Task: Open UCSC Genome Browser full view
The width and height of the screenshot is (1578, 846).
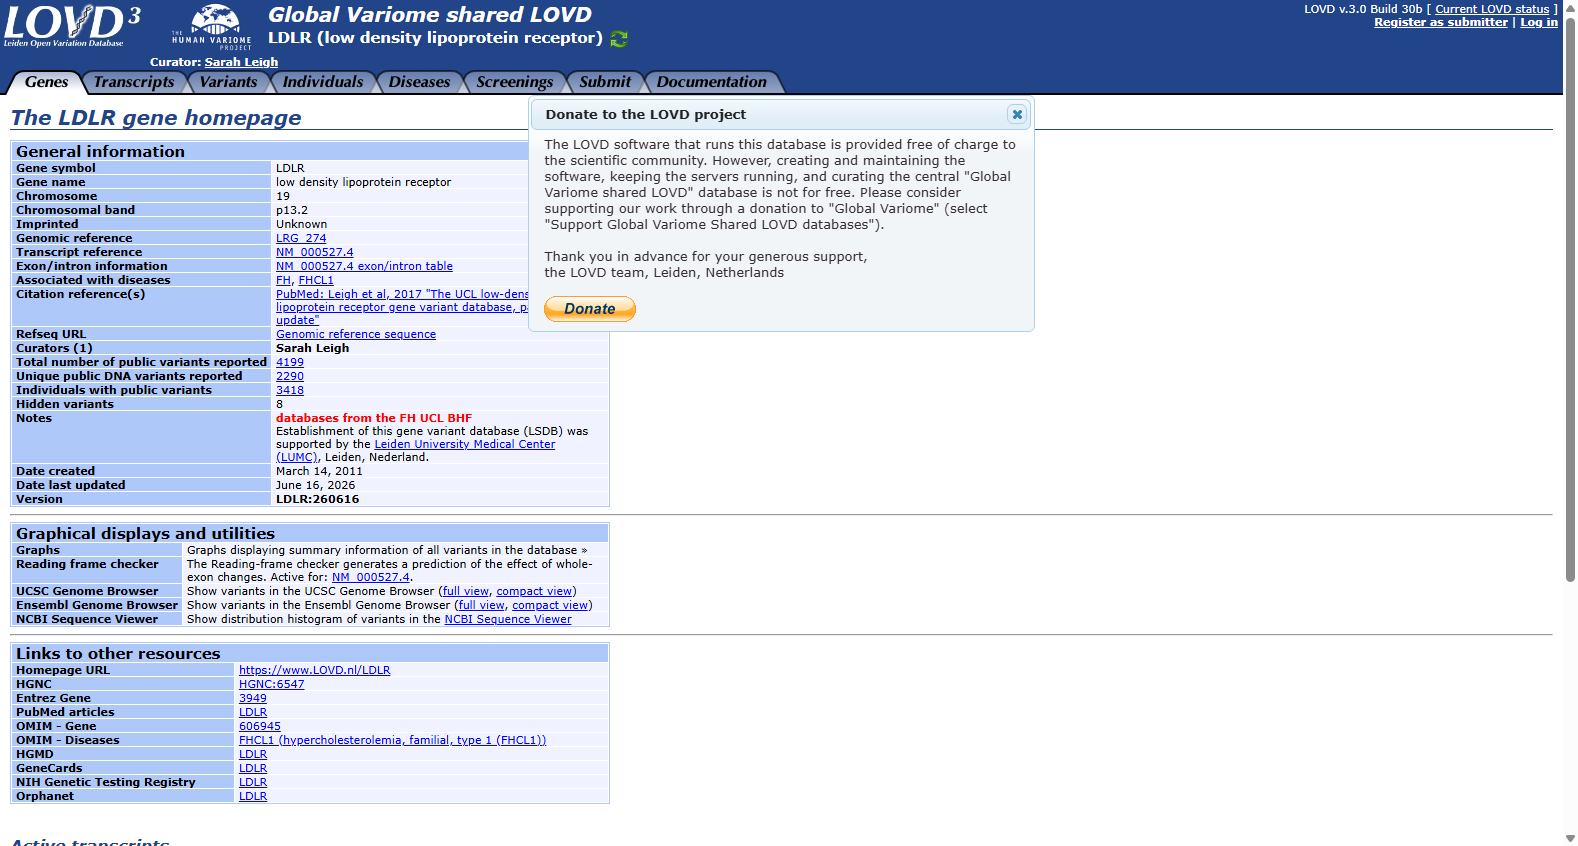Action: [x=466, y=591]
